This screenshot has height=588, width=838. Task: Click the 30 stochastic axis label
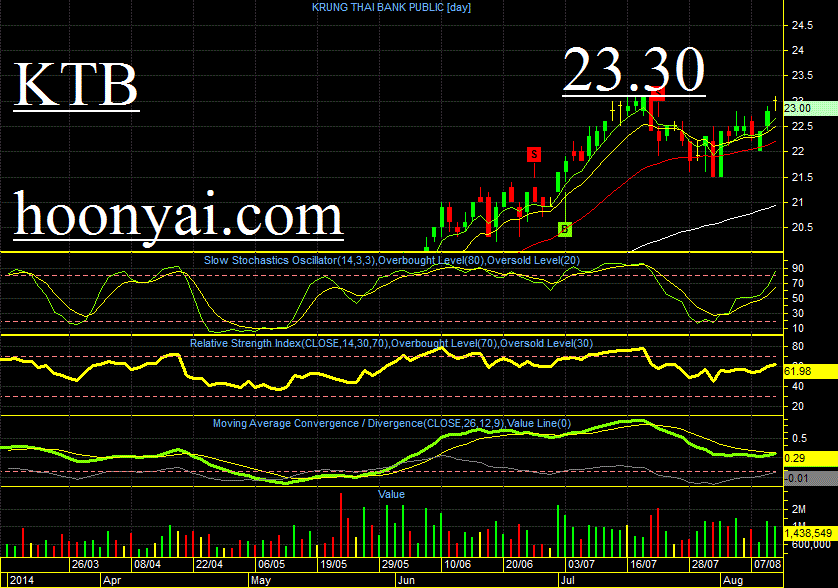798,313
